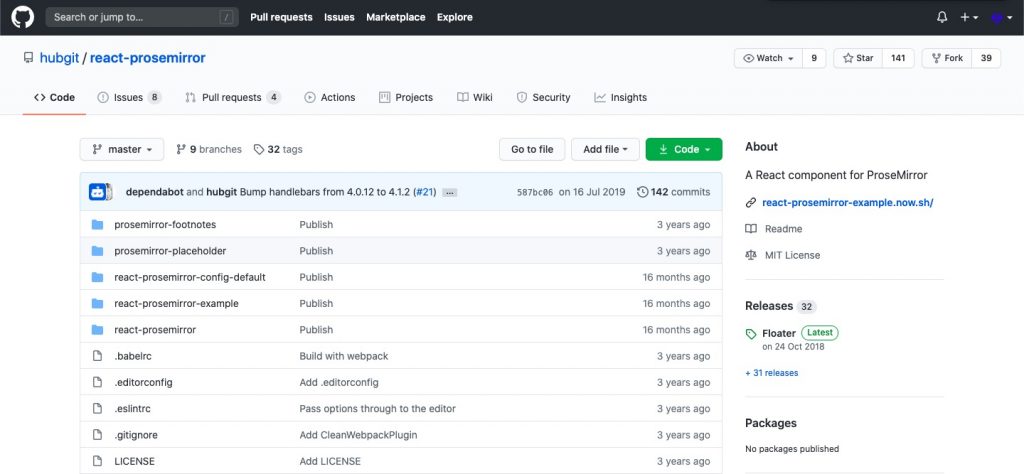Switch to the Issues tab

pyautogui.click(x=129, y=97)
